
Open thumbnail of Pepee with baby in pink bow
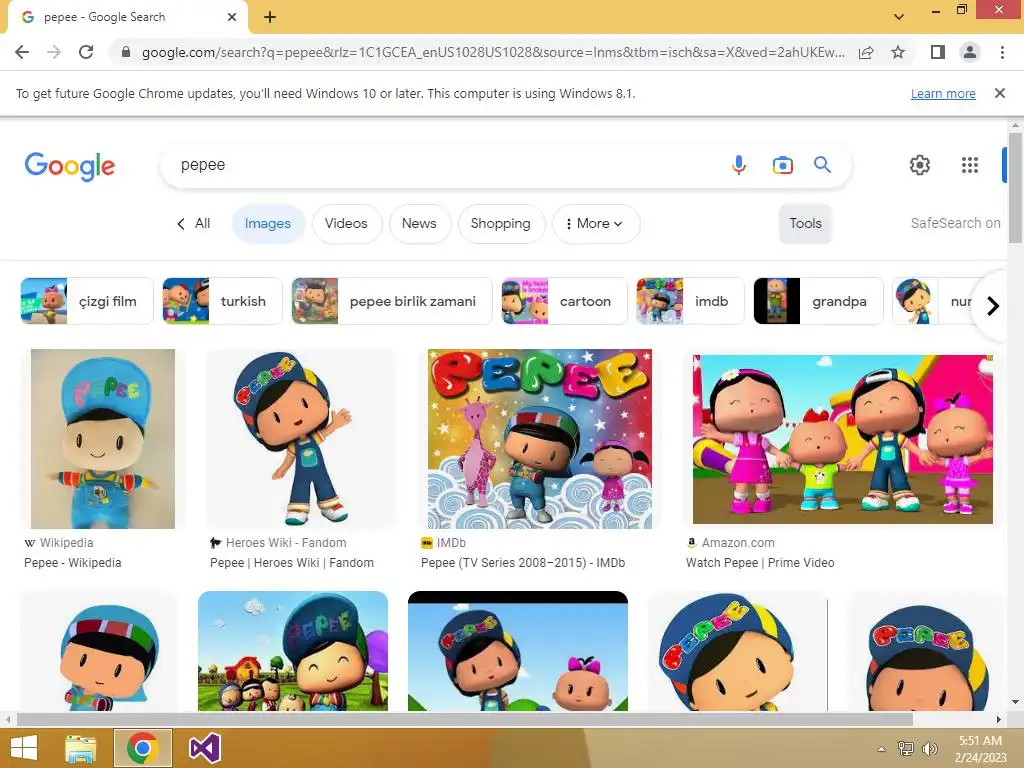tap(518, 651)
